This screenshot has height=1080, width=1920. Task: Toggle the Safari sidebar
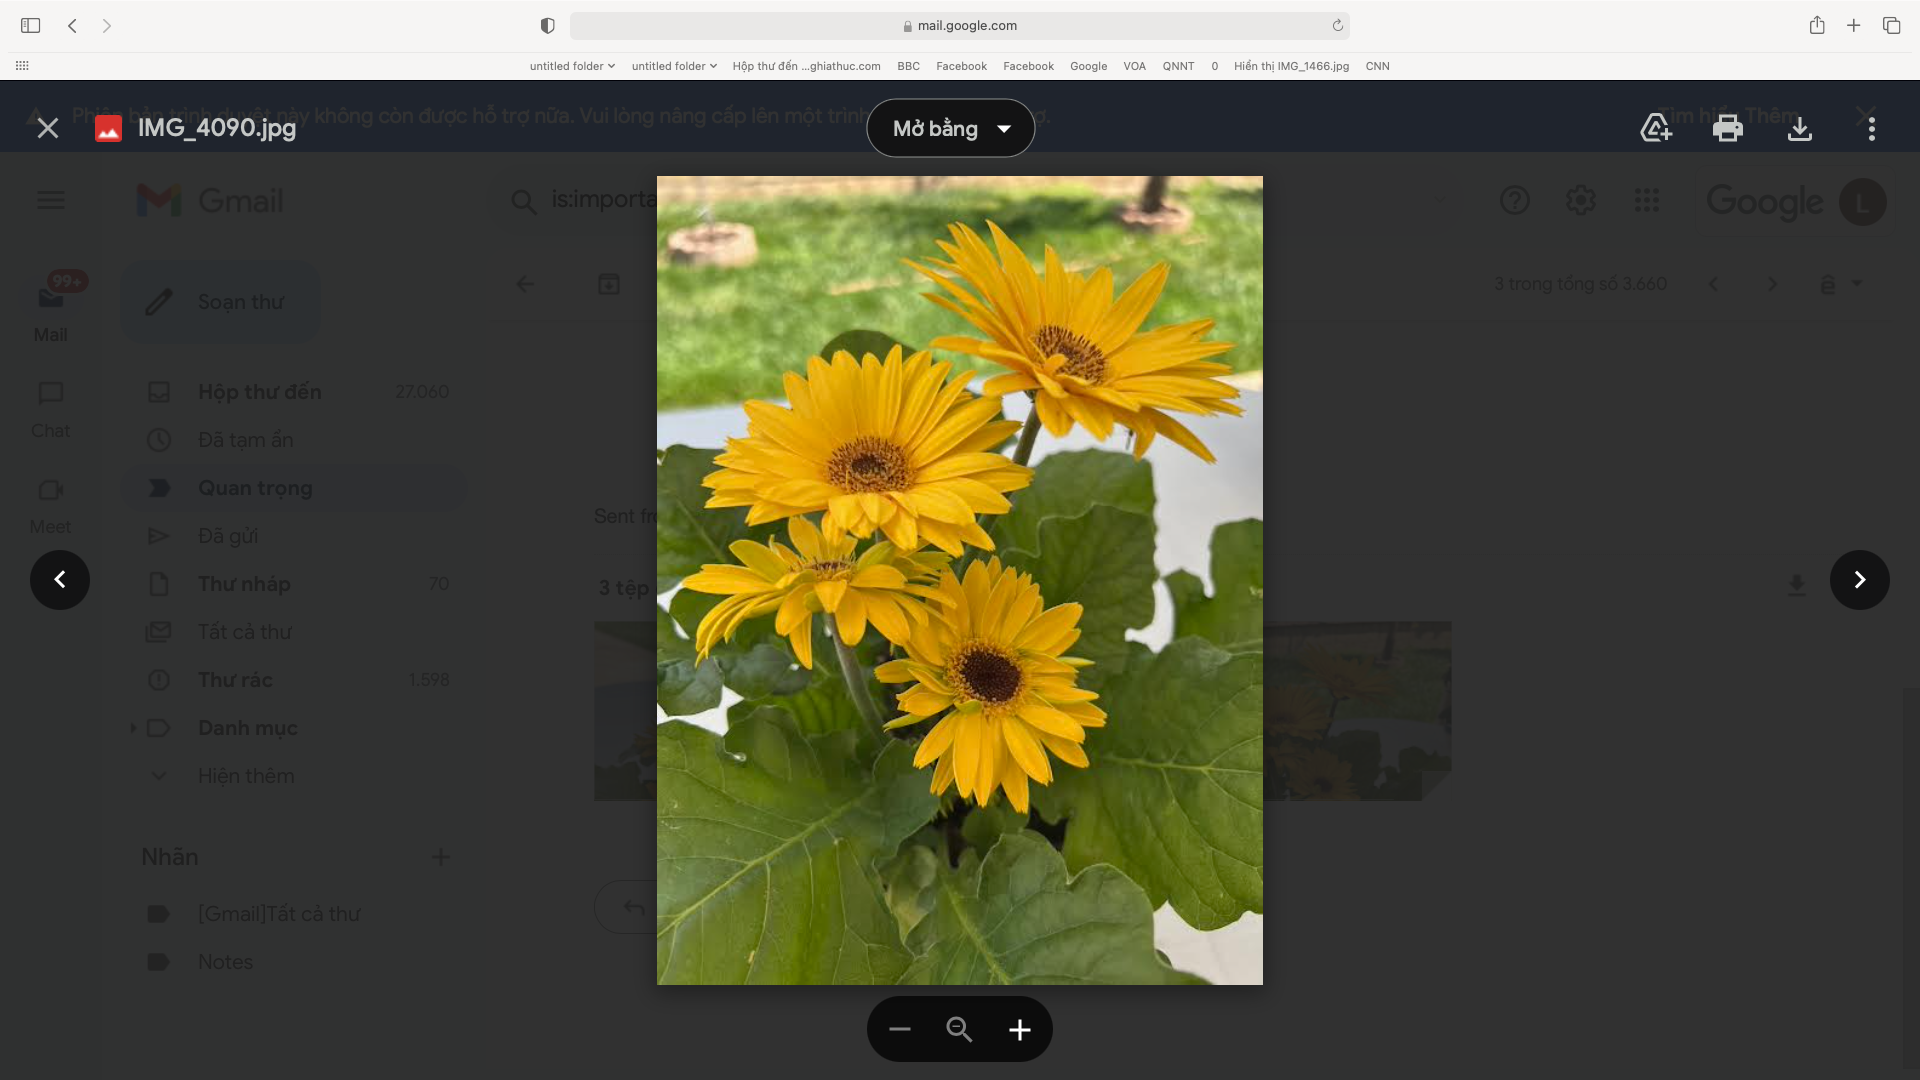(30, 26)
